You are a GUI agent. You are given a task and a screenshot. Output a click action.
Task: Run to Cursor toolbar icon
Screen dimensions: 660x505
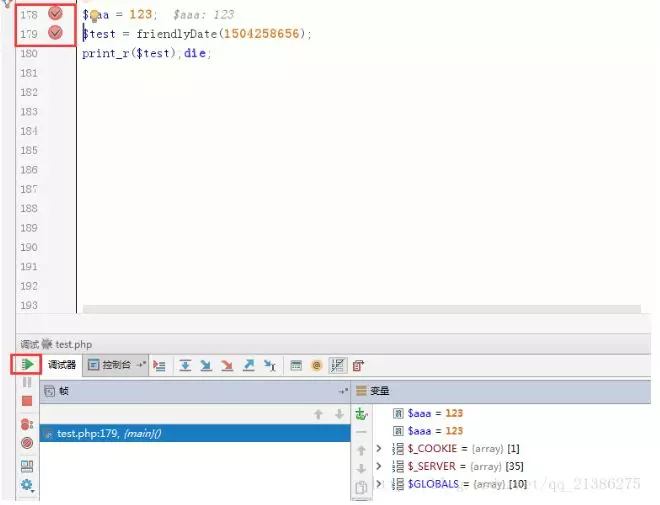pos(270,365)
